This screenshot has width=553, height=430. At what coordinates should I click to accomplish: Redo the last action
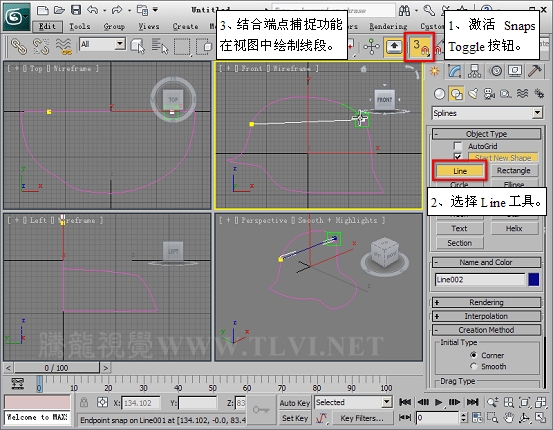tap(117, 10)
